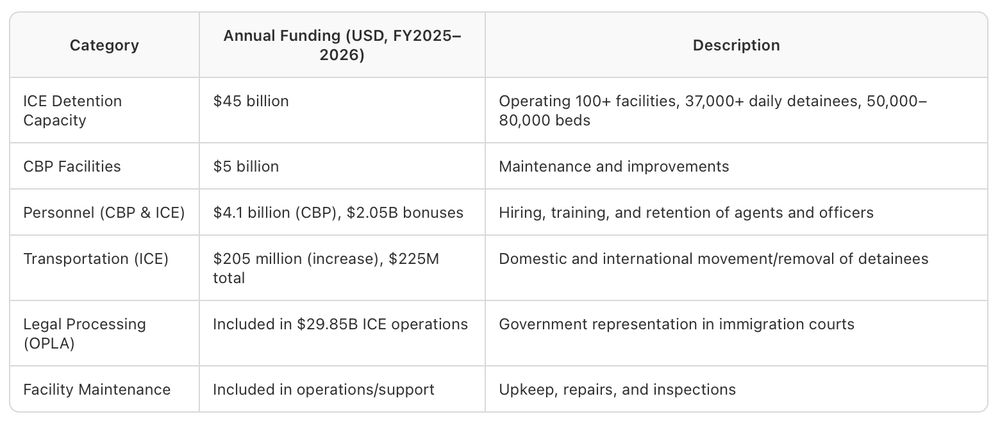
Task: Select the CBP Facilities row label
Action: click(x=71, y=166)
